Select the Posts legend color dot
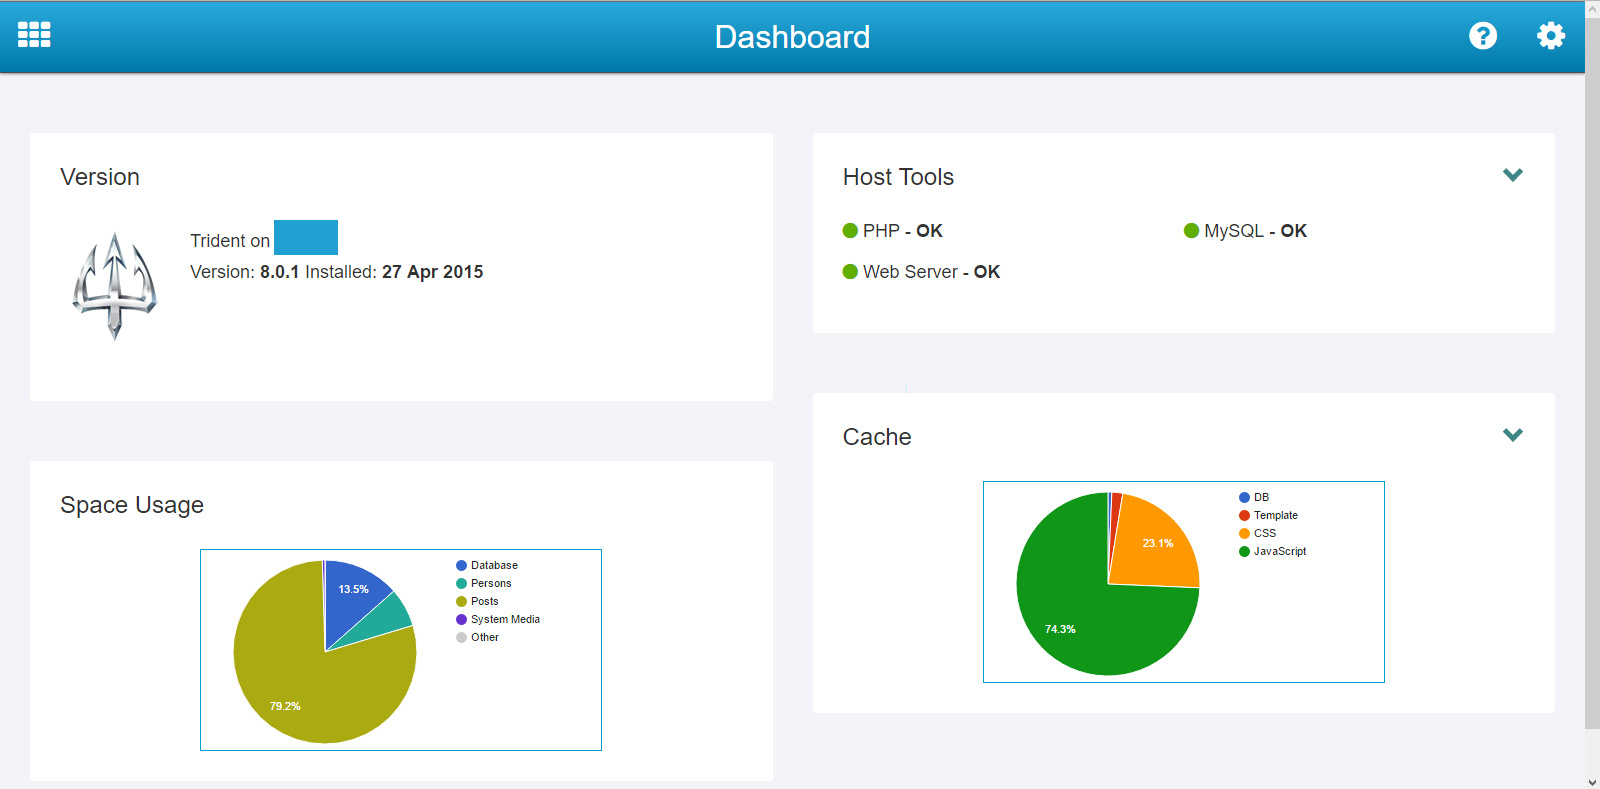Image resolution: width=1600 pixels, height=789 pixels. [x=461, y=602]
